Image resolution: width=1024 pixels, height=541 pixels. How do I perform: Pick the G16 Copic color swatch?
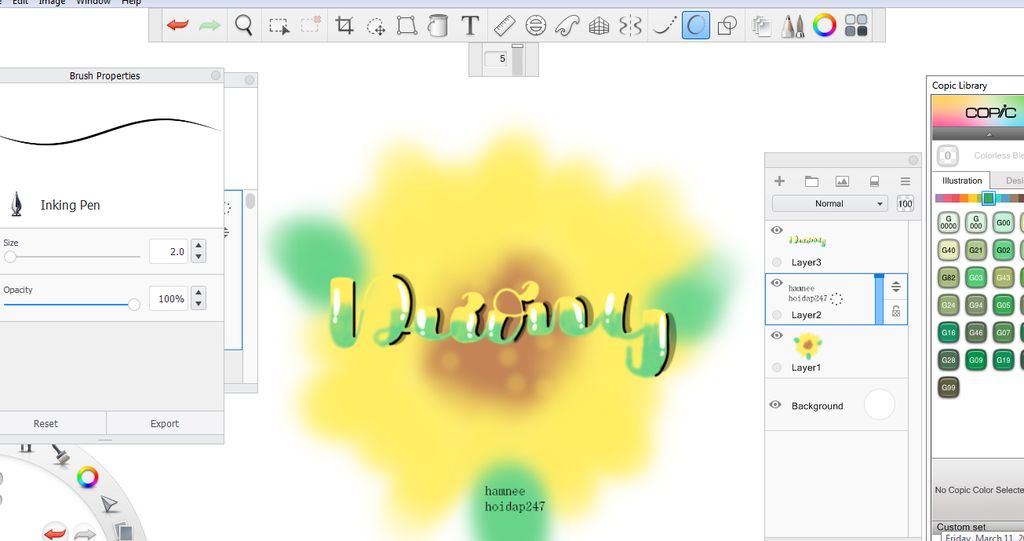click(949, 332)
